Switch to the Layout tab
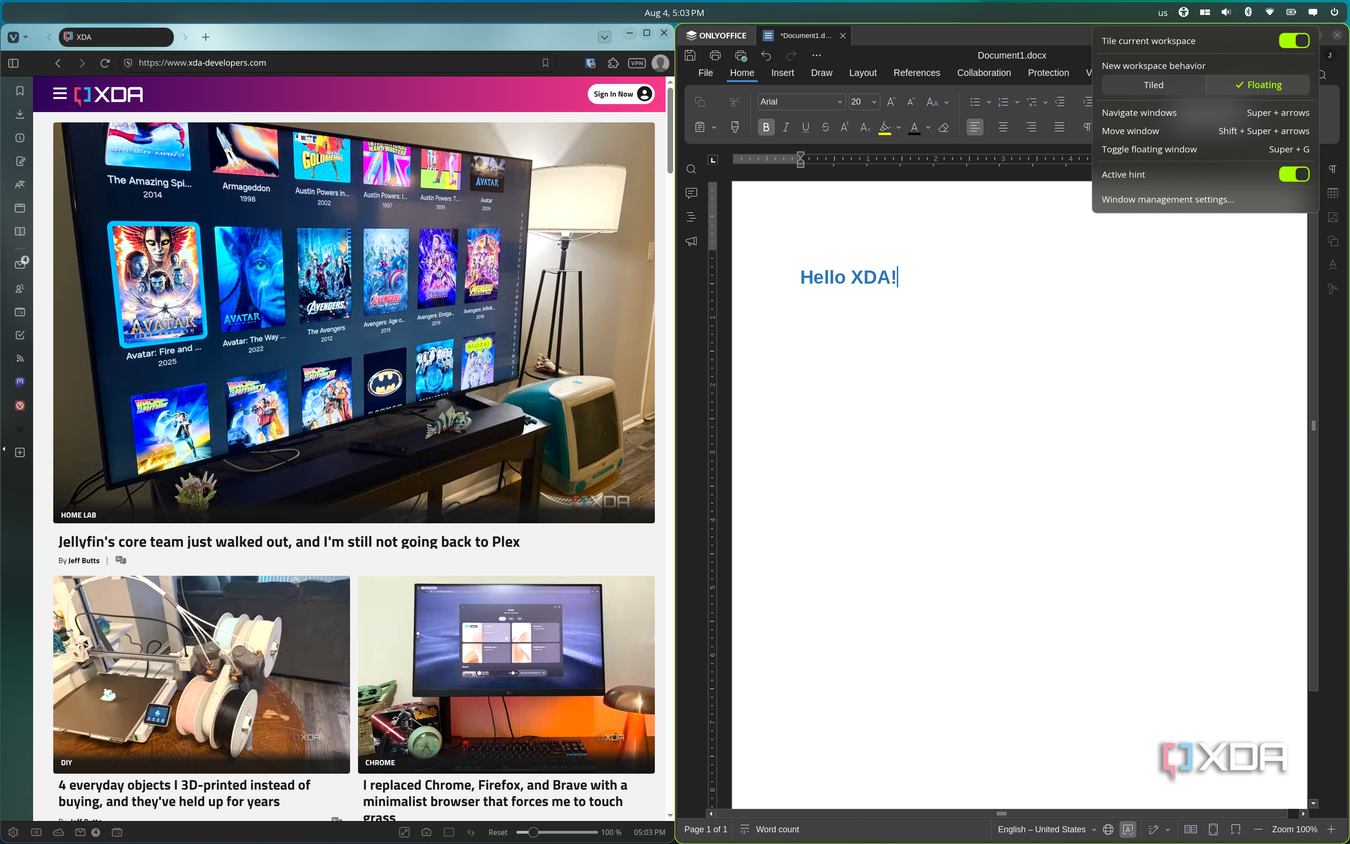Image resolution: width=1350 pixels, height=844 pixels. pyautogui.click(x=863, y=73)
